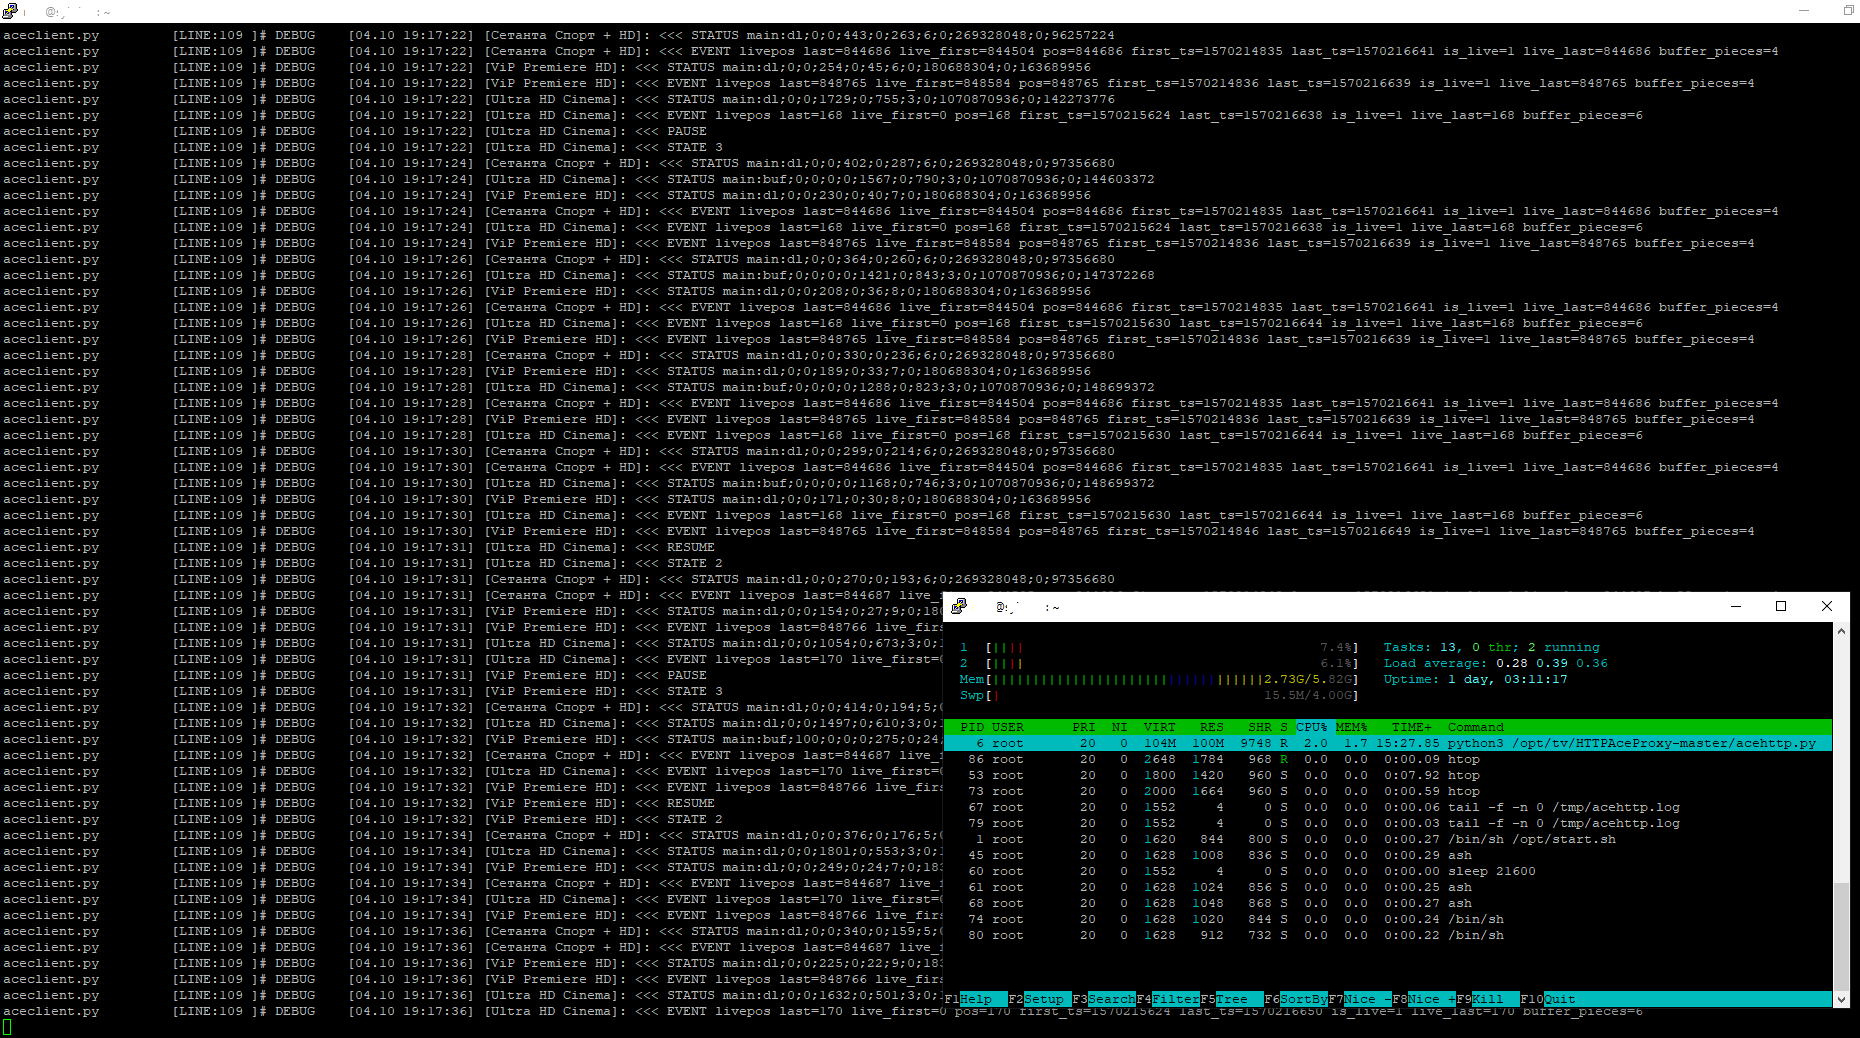Close the htop PuTTY window
The width and height of the screenshot is (1860, 1038).
coord(1827,606)
